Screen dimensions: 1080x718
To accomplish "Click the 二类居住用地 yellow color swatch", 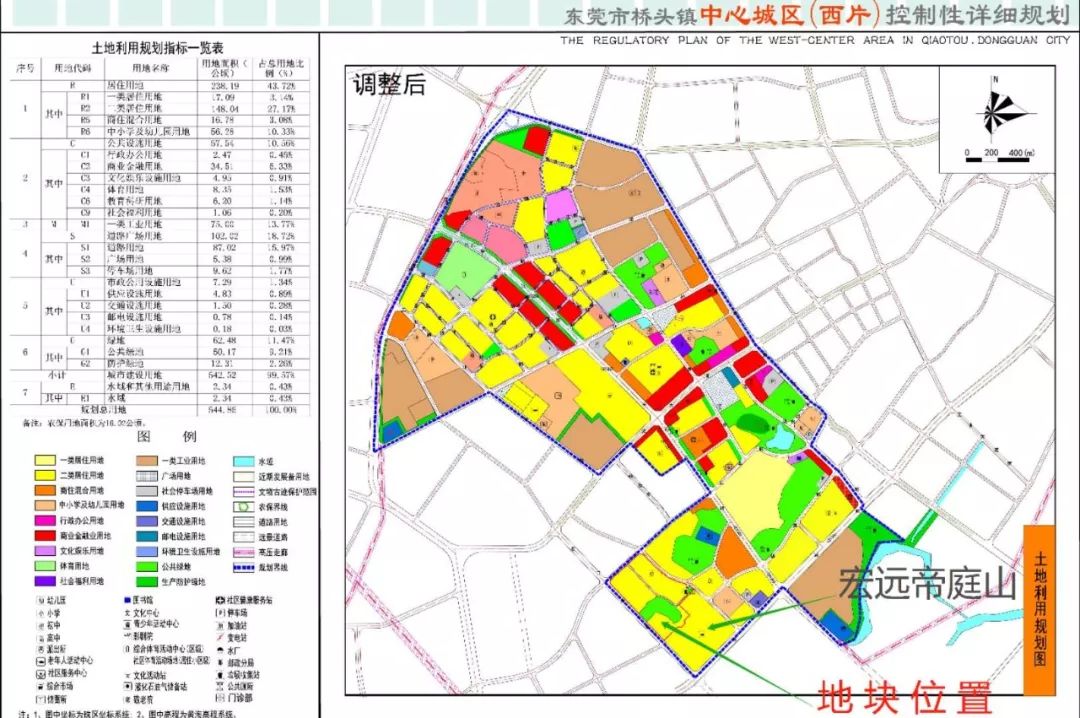I will 44,474.
